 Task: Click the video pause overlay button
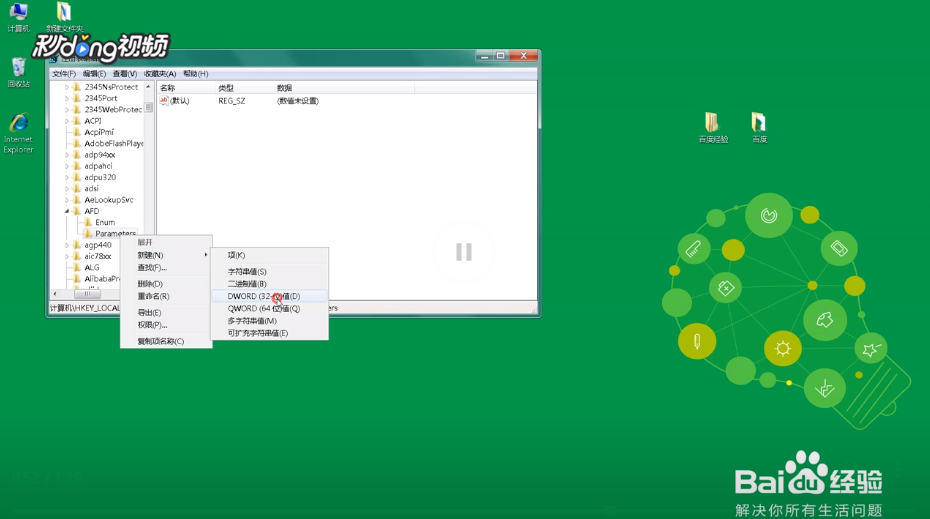pyautogui.click(x=464, y=252)
